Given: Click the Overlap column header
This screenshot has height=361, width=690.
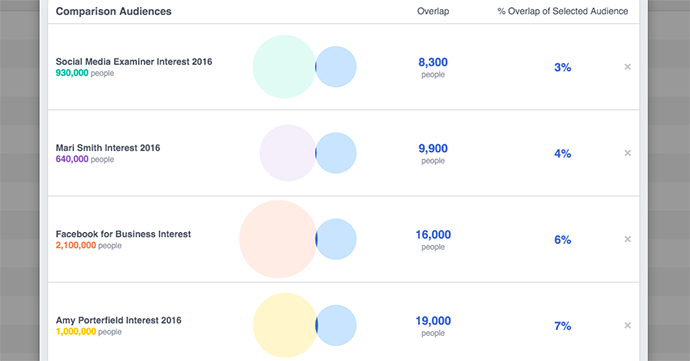Looking at the screenshot, I should [x=433, y=11].
